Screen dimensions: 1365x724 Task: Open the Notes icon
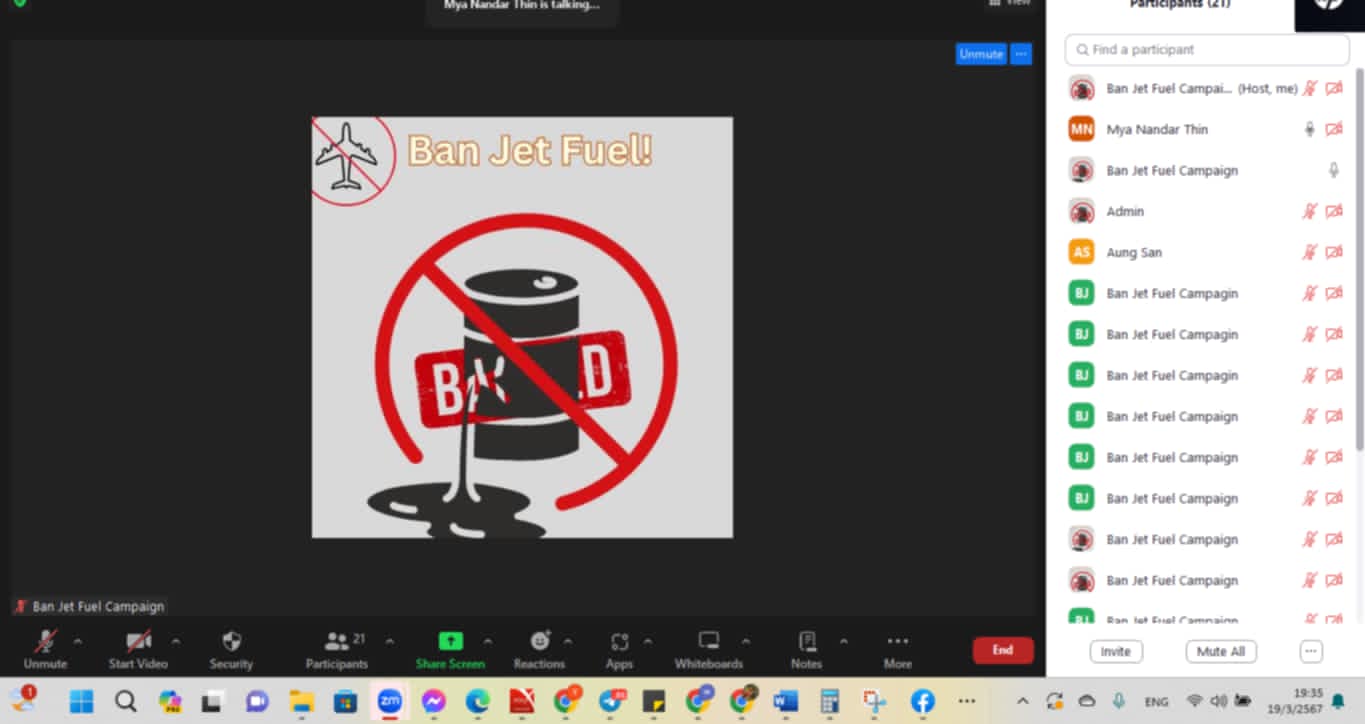pyautogui.click(x=807, y=641)
